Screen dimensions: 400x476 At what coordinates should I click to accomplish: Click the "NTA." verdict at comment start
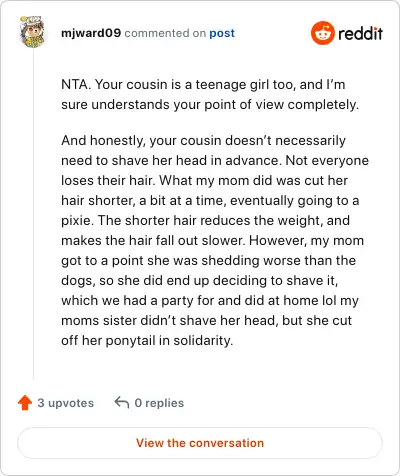(x=76, y=84)
